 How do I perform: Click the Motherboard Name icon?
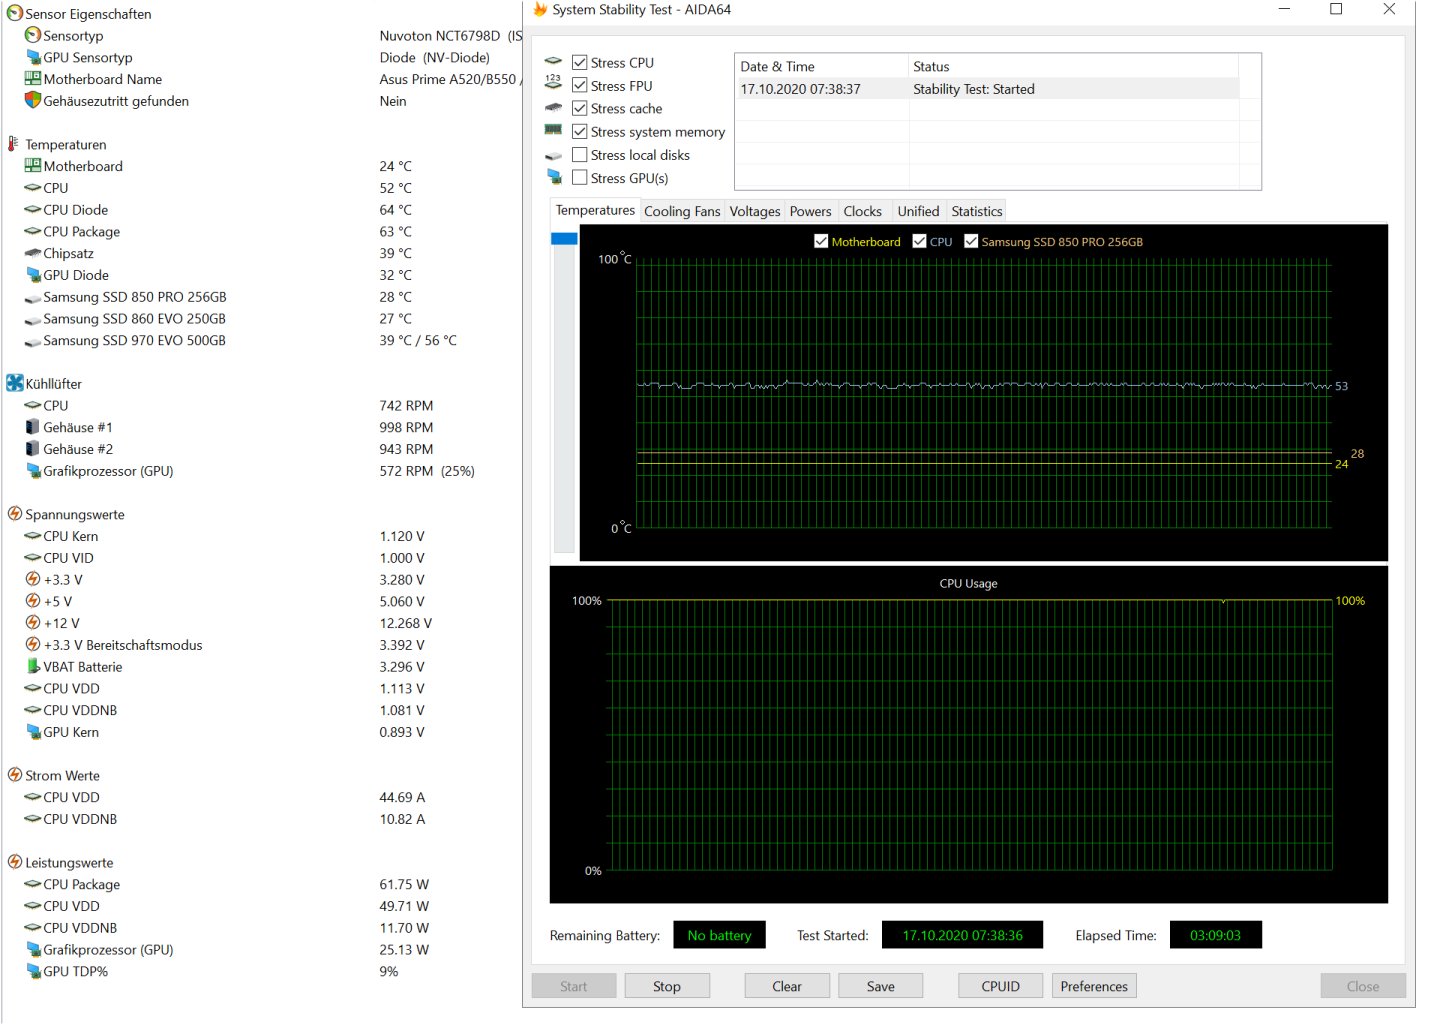[33, 79]
